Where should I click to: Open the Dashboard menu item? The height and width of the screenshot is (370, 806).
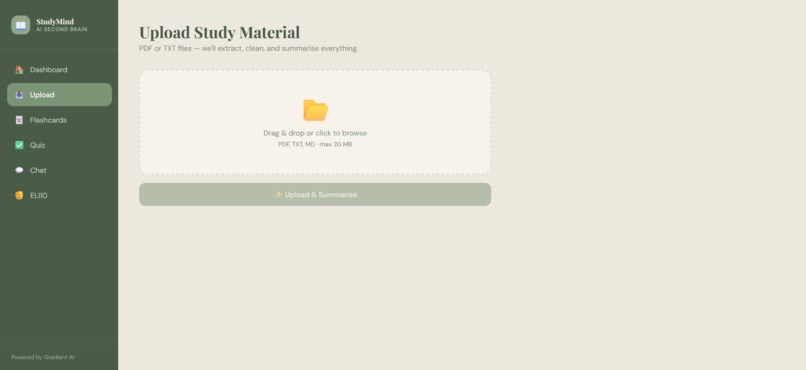point(59,69)
